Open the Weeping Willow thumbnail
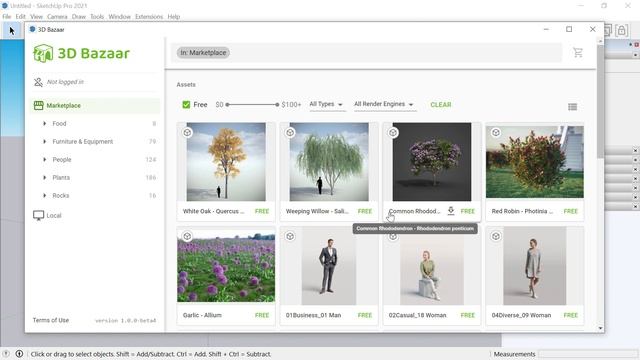Viewport: 640px width, 360px height. [x=329, y=162]
